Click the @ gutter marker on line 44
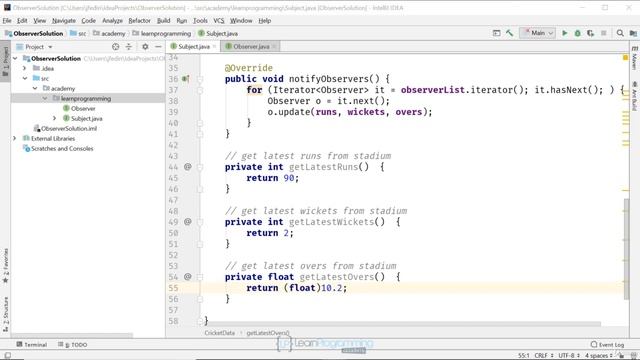This screenshot has height=360, width=640. point(187,167)
